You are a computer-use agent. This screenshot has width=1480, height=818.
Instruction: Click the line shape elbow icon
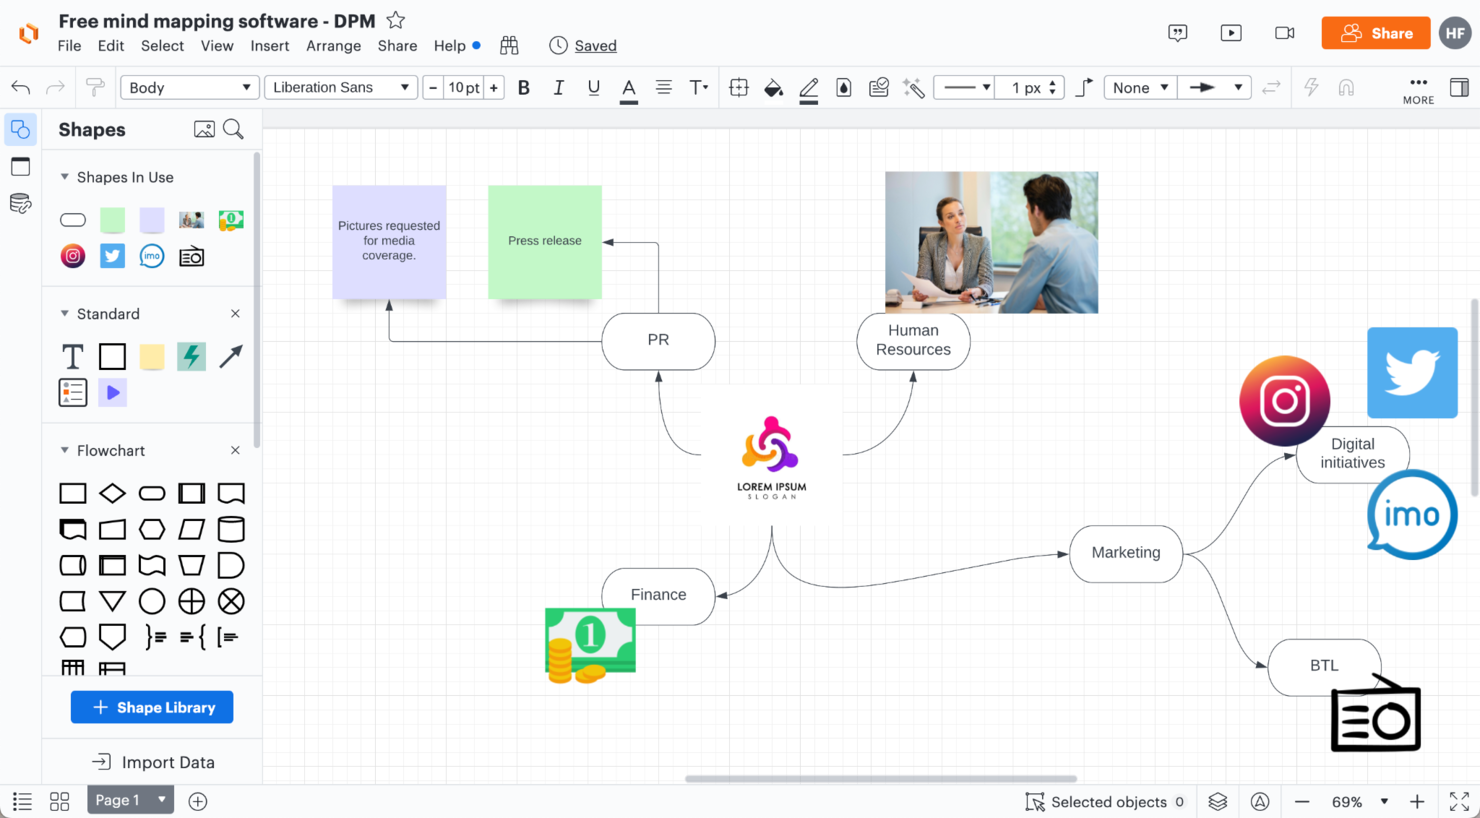click(1084, 88)
